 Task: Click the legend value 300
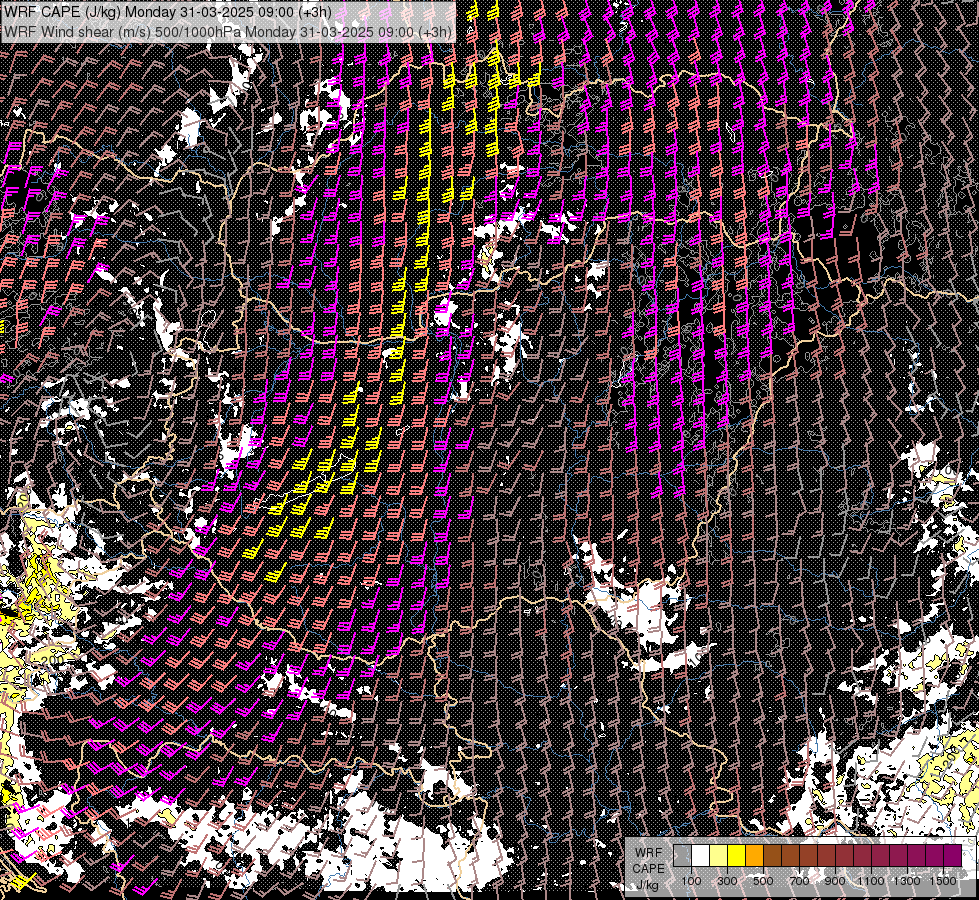click(727, 881)
